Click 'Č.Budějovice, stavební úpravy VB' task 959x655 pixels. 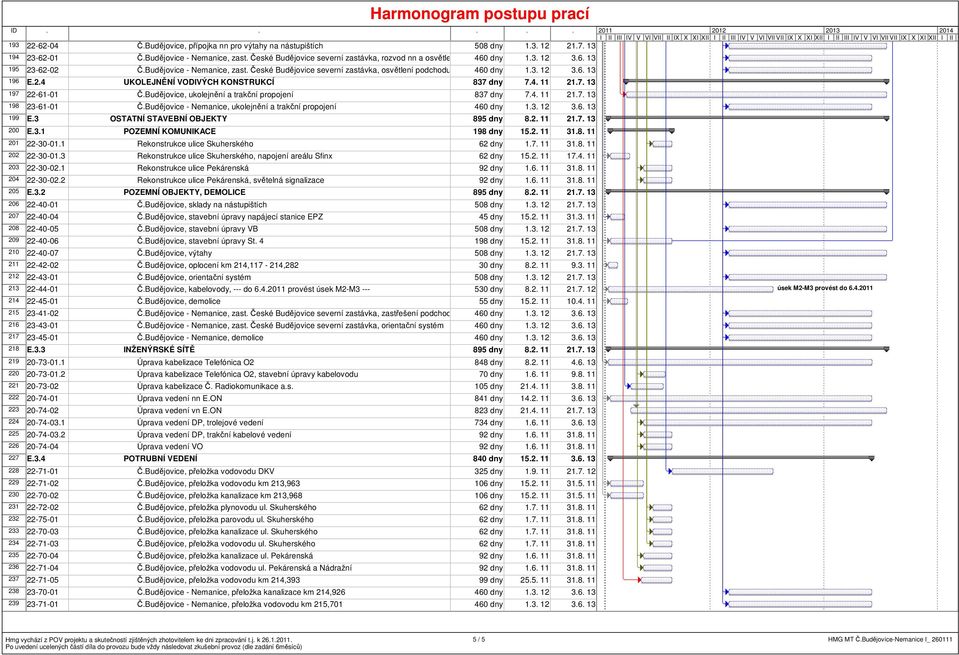click(198, 229)
